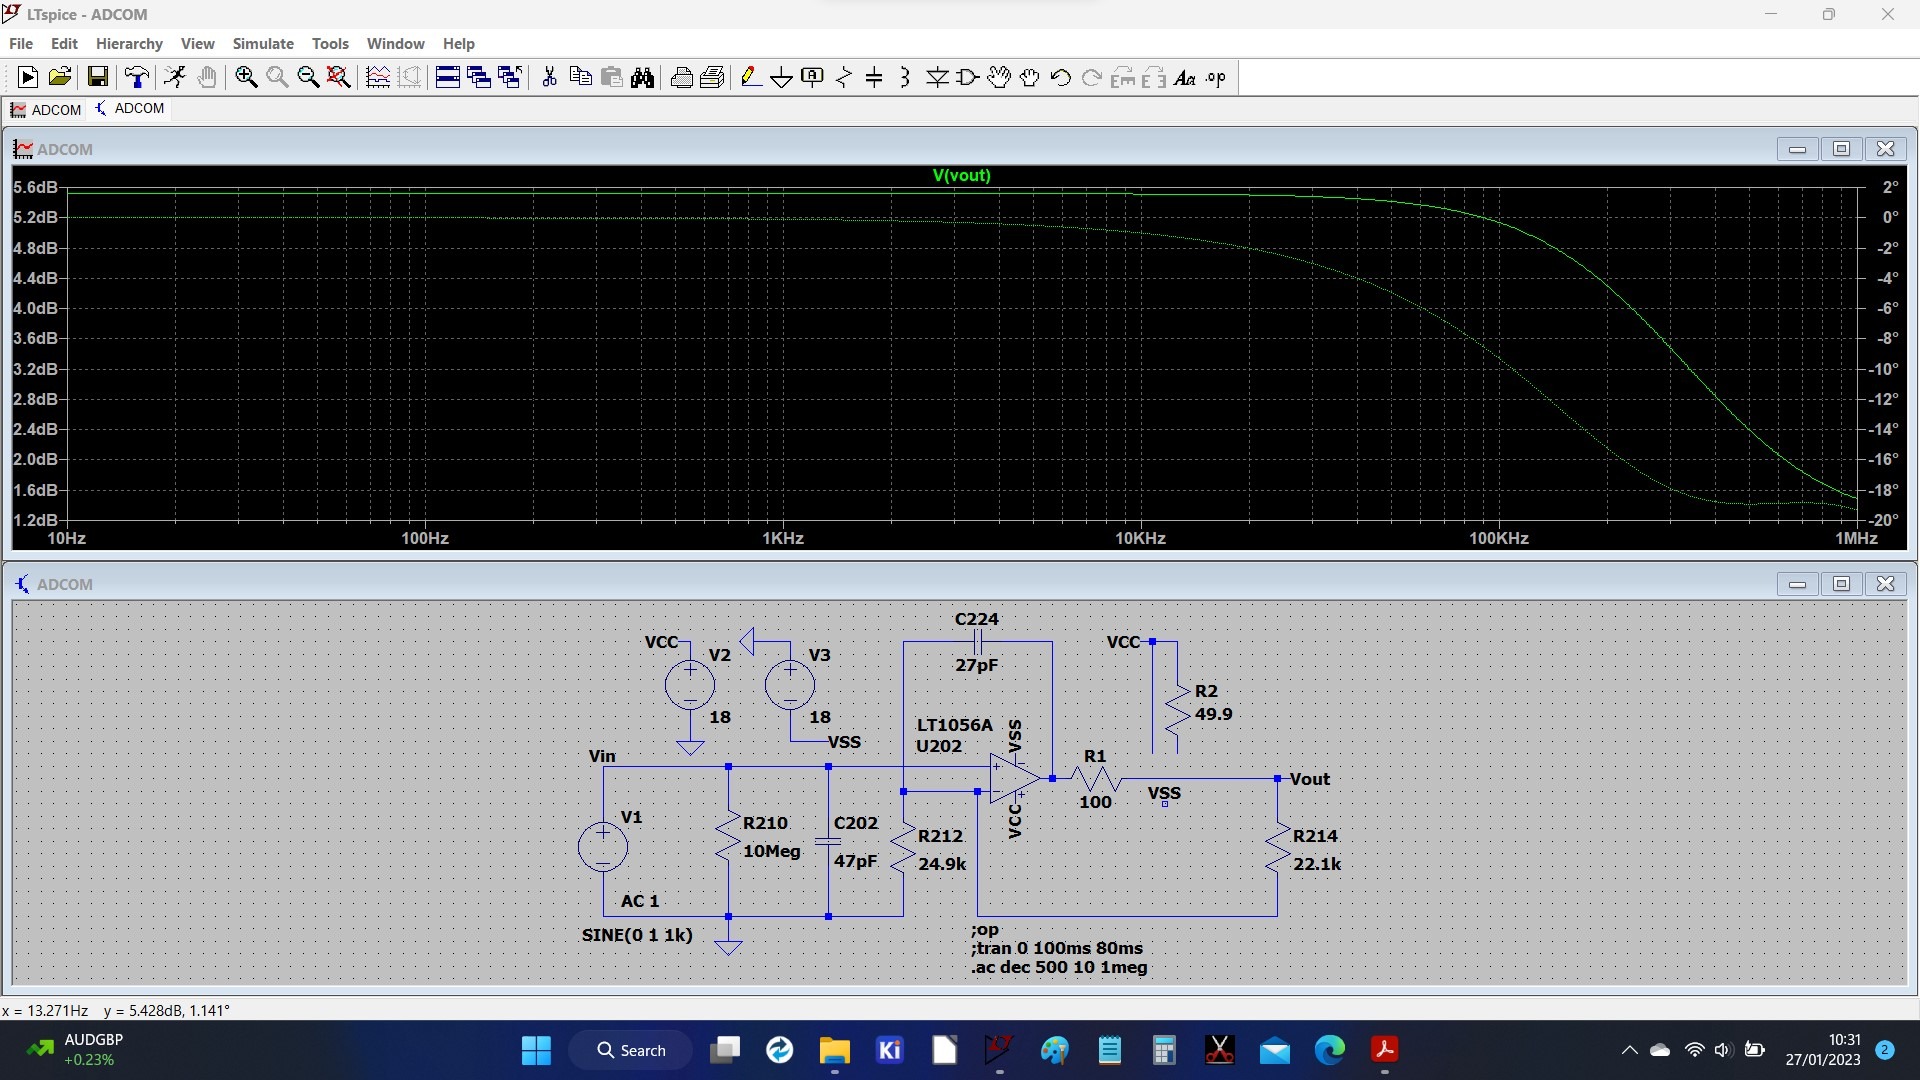Select the Move hand tool
1920x1080 pixels.
pyautogui.click(x=999, y=77)
